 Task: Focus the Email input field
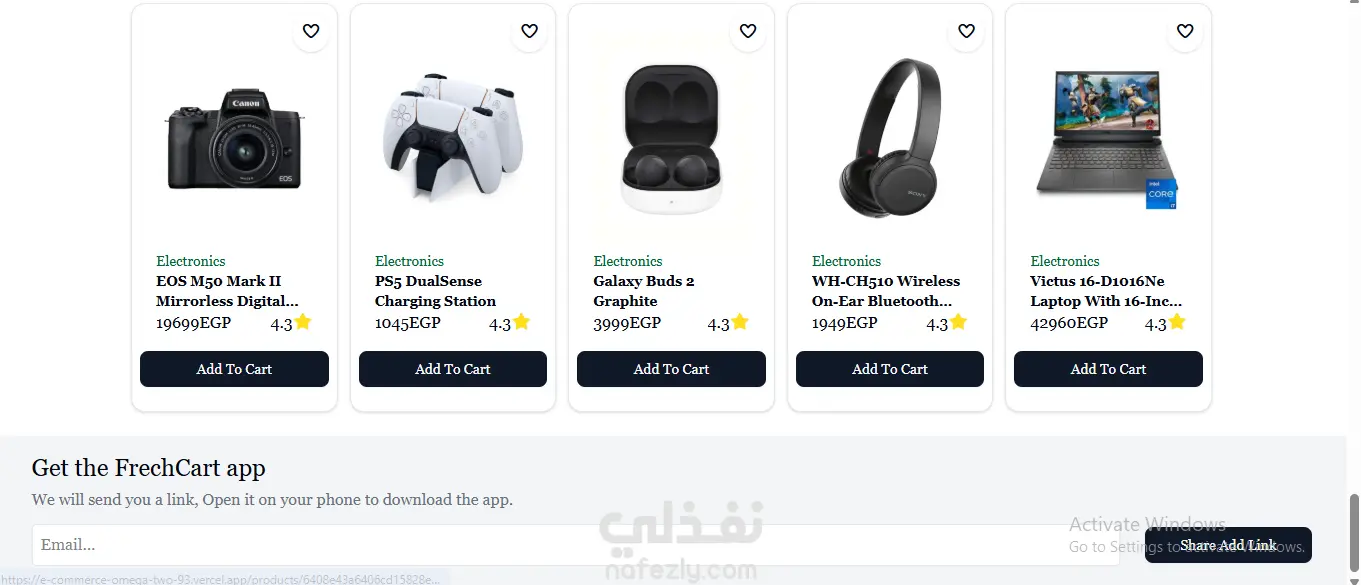click(x=575, y=545)
